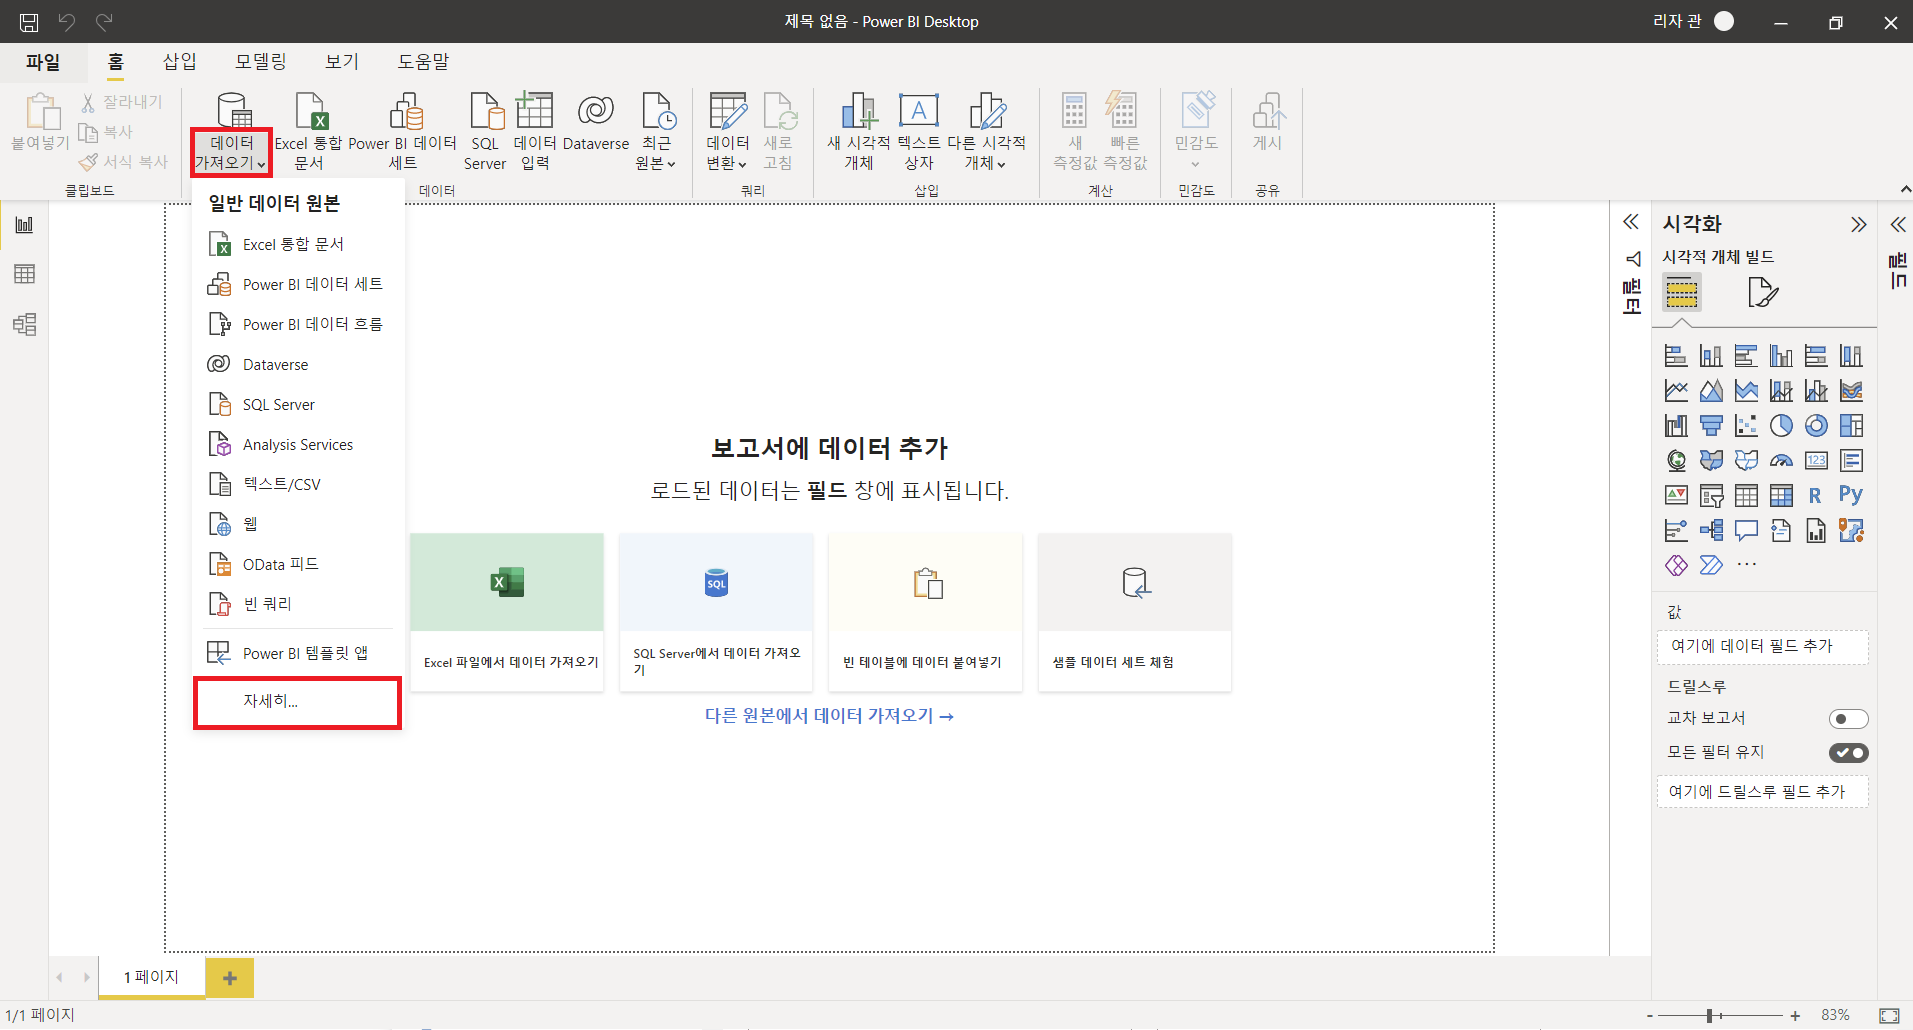Select the globe map visual icon
Screen dimensions: 1913x1030
pos(1676,461)
